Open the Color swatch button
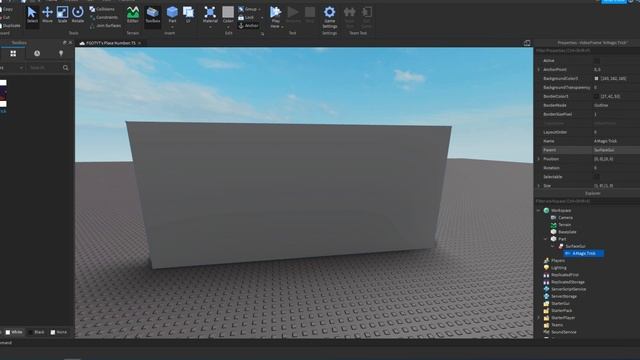This screenshot has height=360, width=640. click(x=228, y=14)
